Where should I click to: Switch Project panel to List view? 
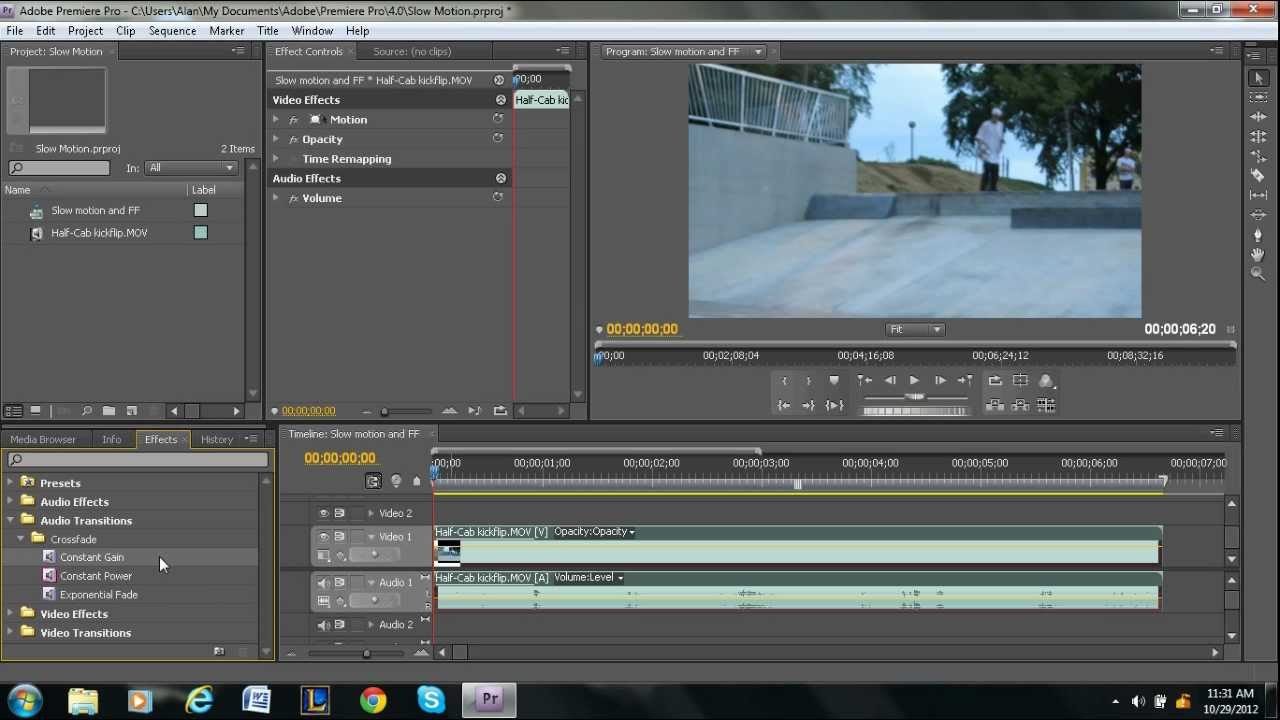click(x=14, y=411)
